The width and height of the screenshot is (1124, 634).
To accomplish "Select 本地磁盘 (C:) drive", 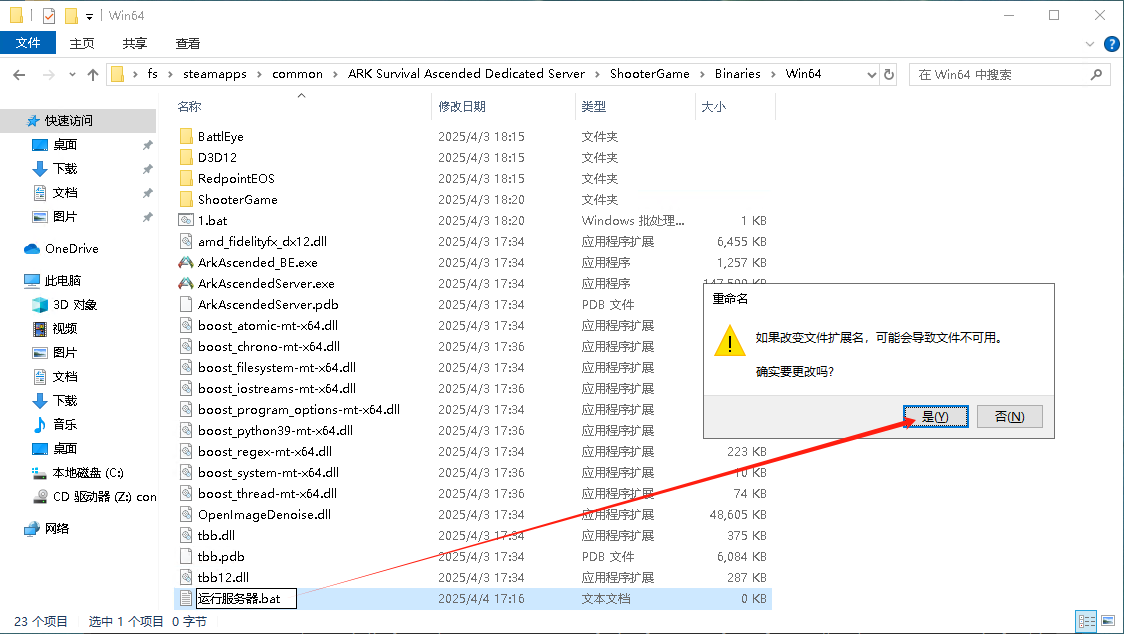I will (x=87, y=473).
